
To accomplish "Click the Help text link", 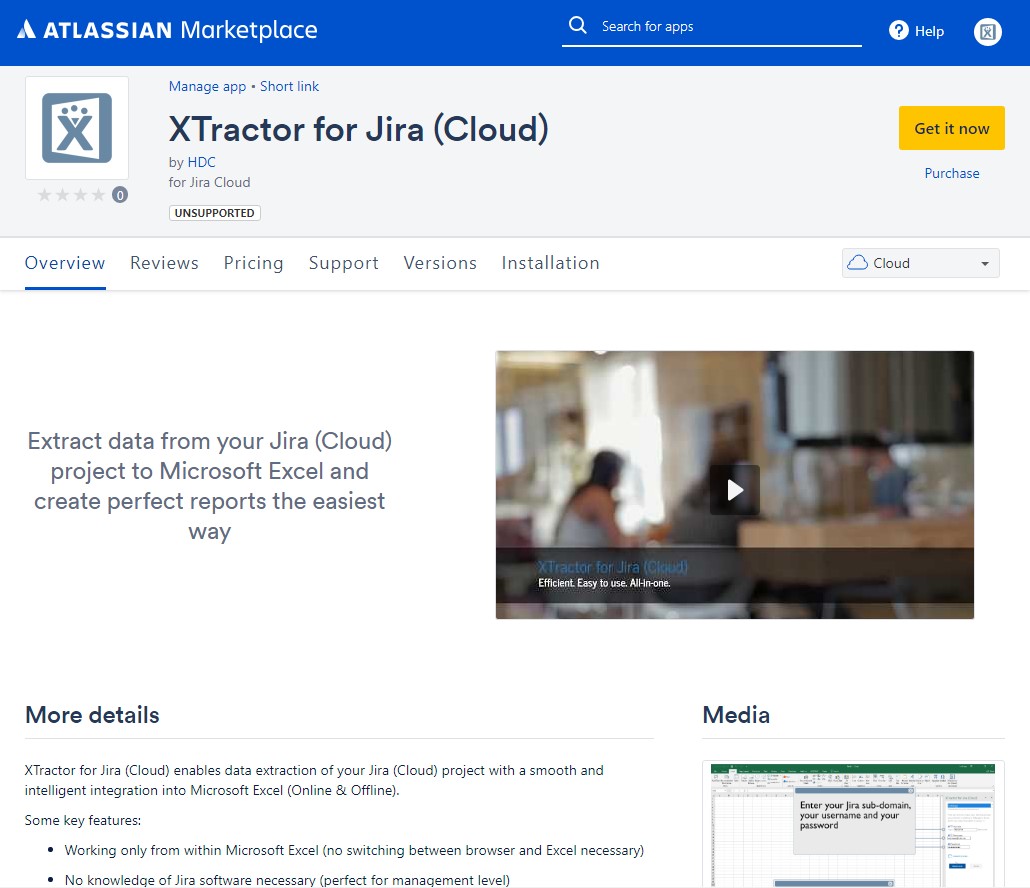I will 929,32.
